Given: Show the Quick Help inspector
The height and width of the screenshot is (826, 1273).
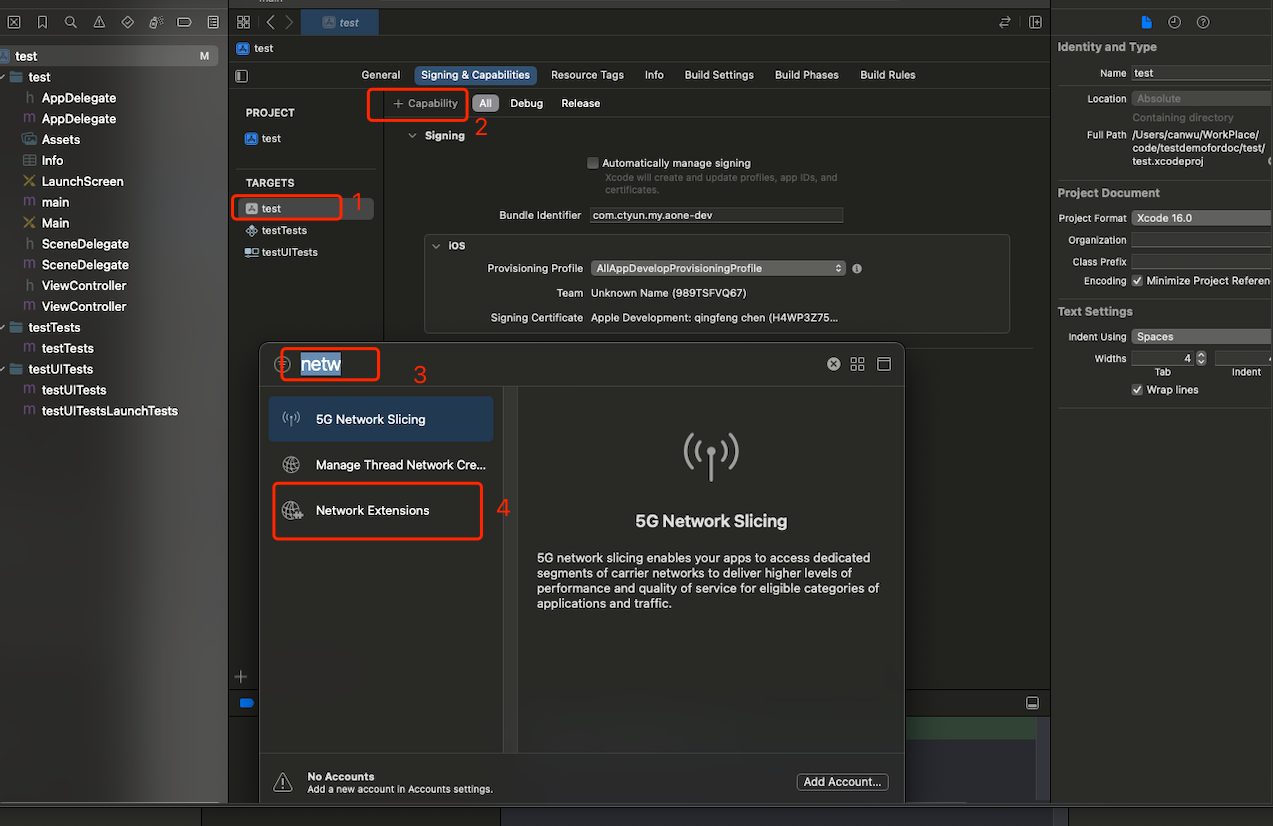Looking at the screenshot, I should [x=1203, y=22].
